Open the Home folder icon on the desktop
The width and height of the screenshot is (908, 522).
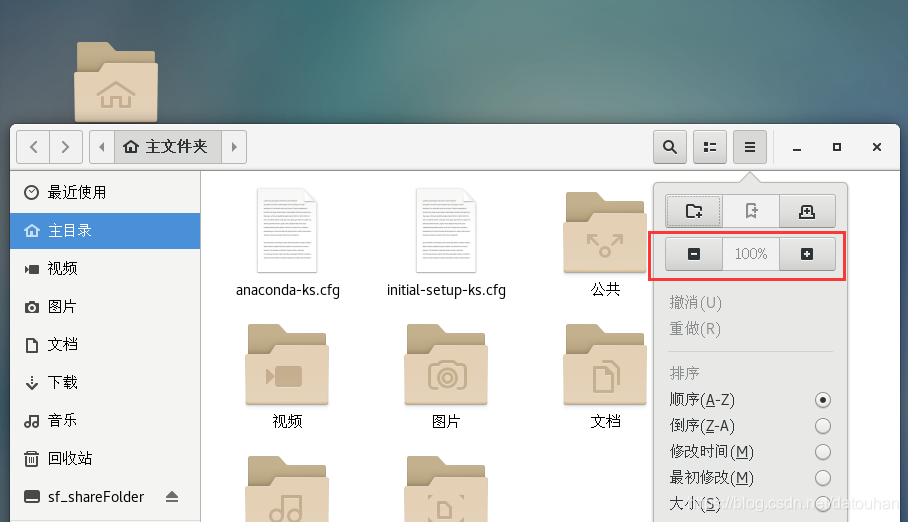point(116,82)
